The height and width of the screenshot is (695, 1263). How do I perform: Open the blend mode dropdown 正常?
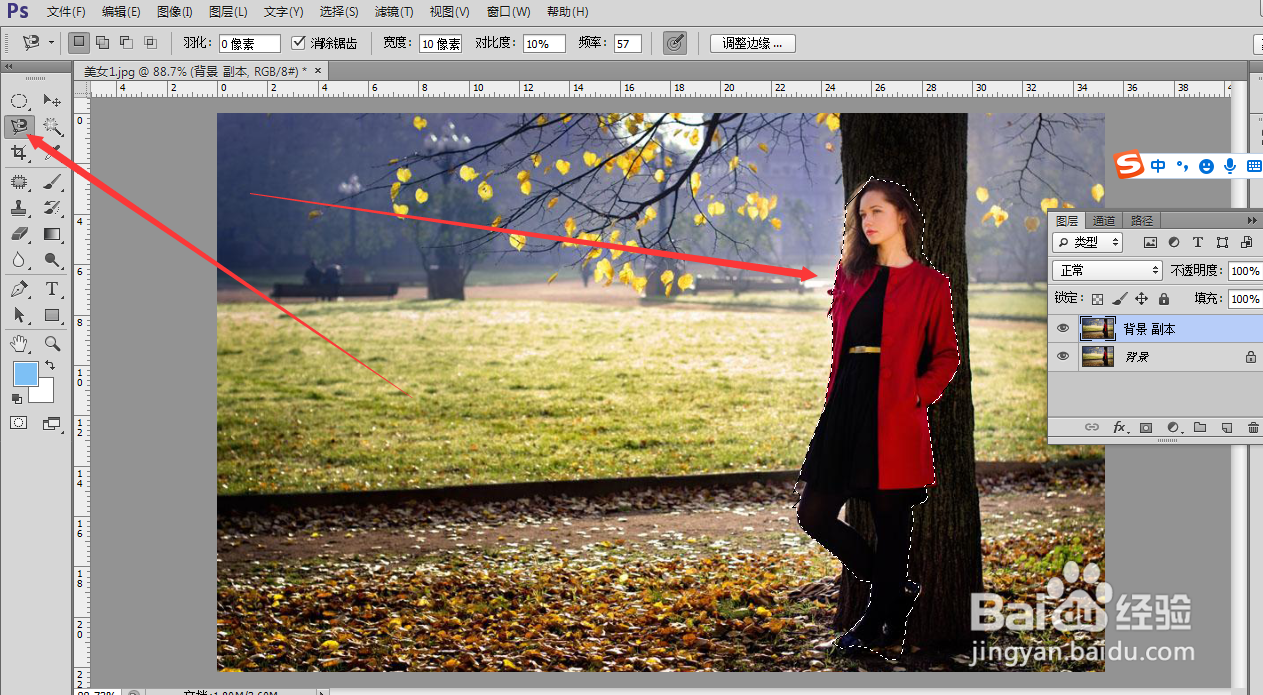[1109, 270]
